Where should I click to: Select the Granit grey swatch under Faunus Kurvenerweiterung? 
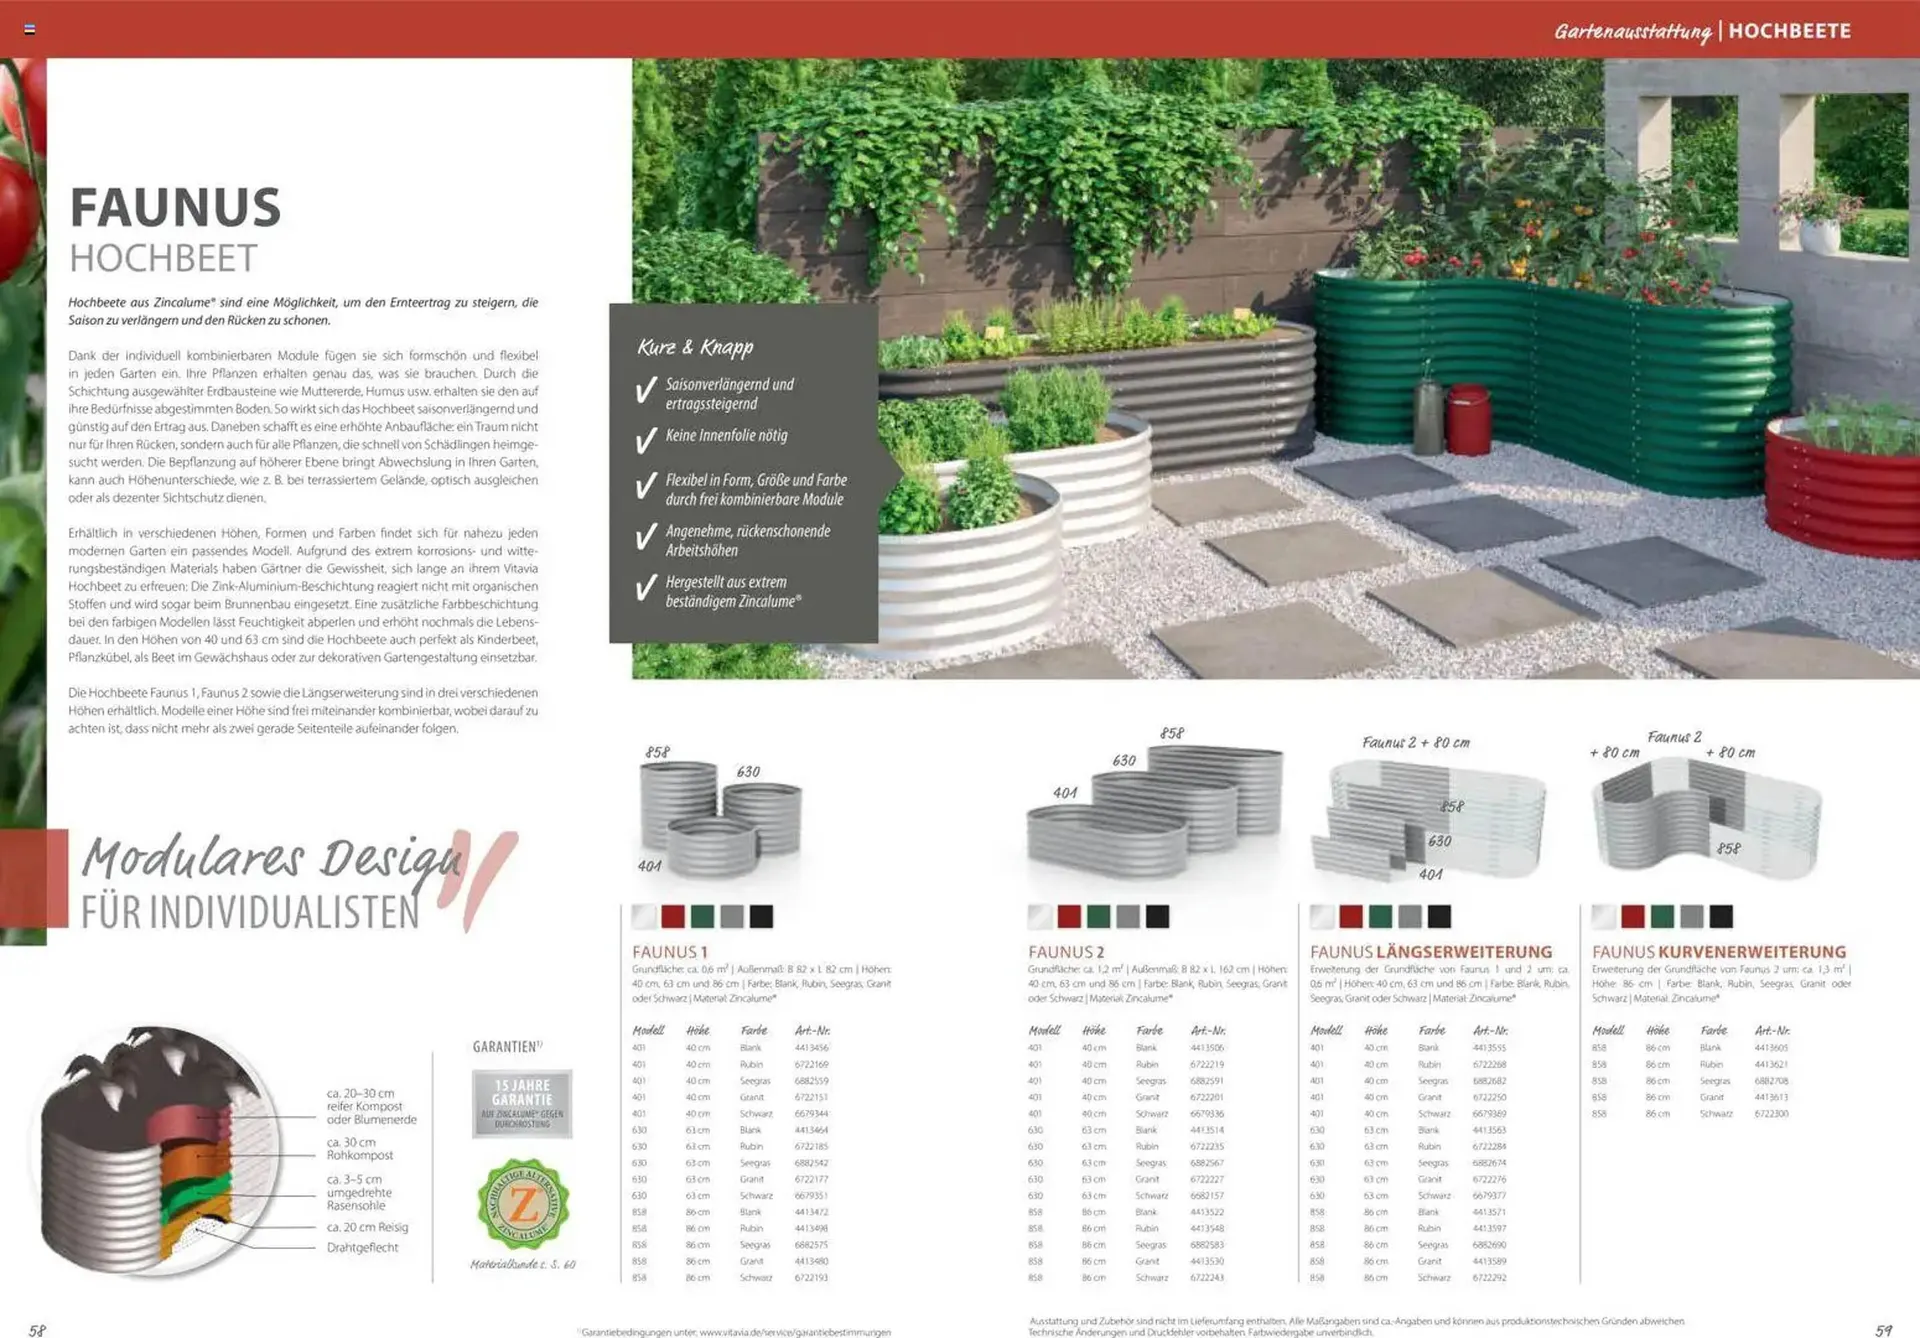[1692, 916]
